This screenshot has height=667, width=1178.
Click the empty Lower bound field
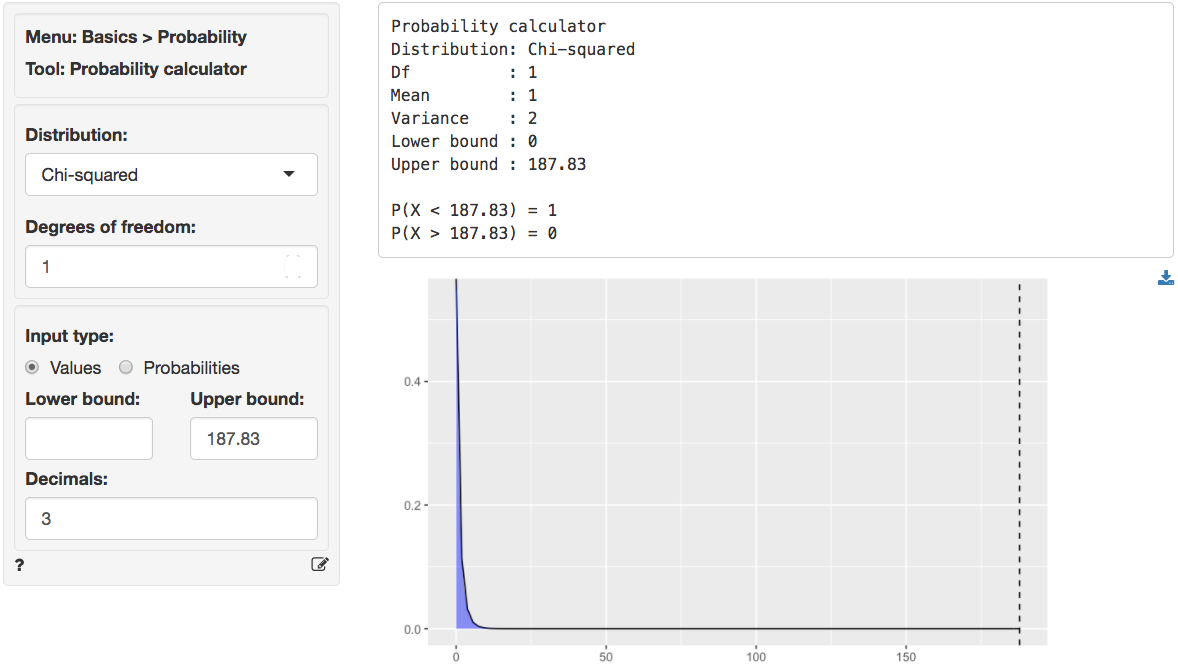point(88,438)
